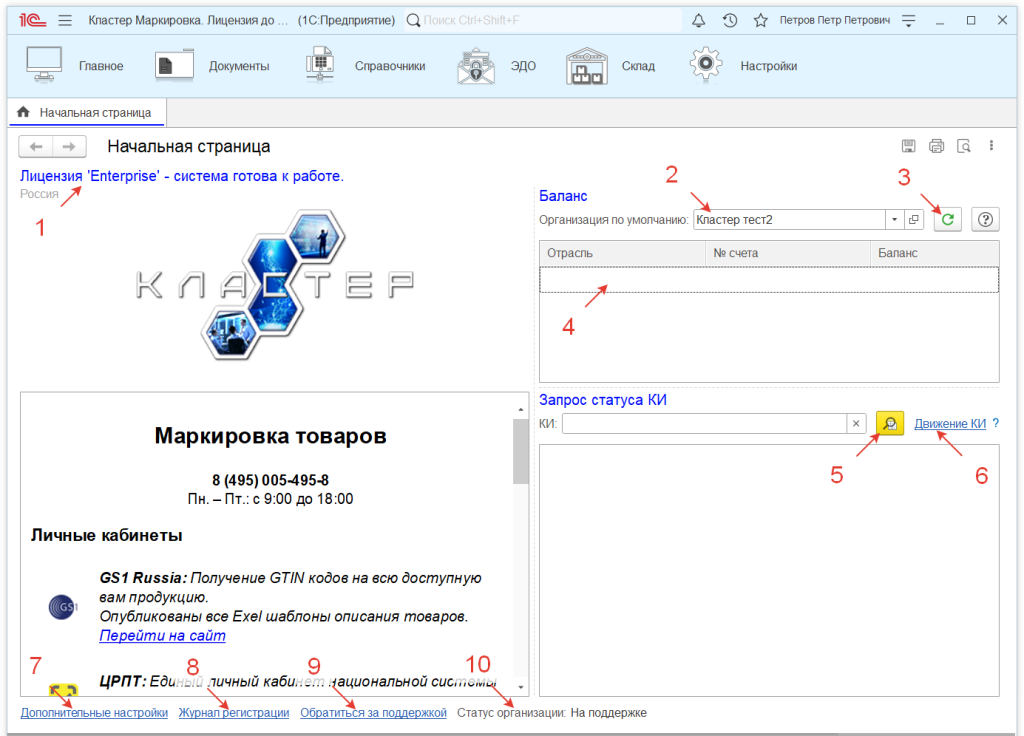Open the 1C main menu hamburger icon
1024x736 pixels.
(x=65, y=20)
